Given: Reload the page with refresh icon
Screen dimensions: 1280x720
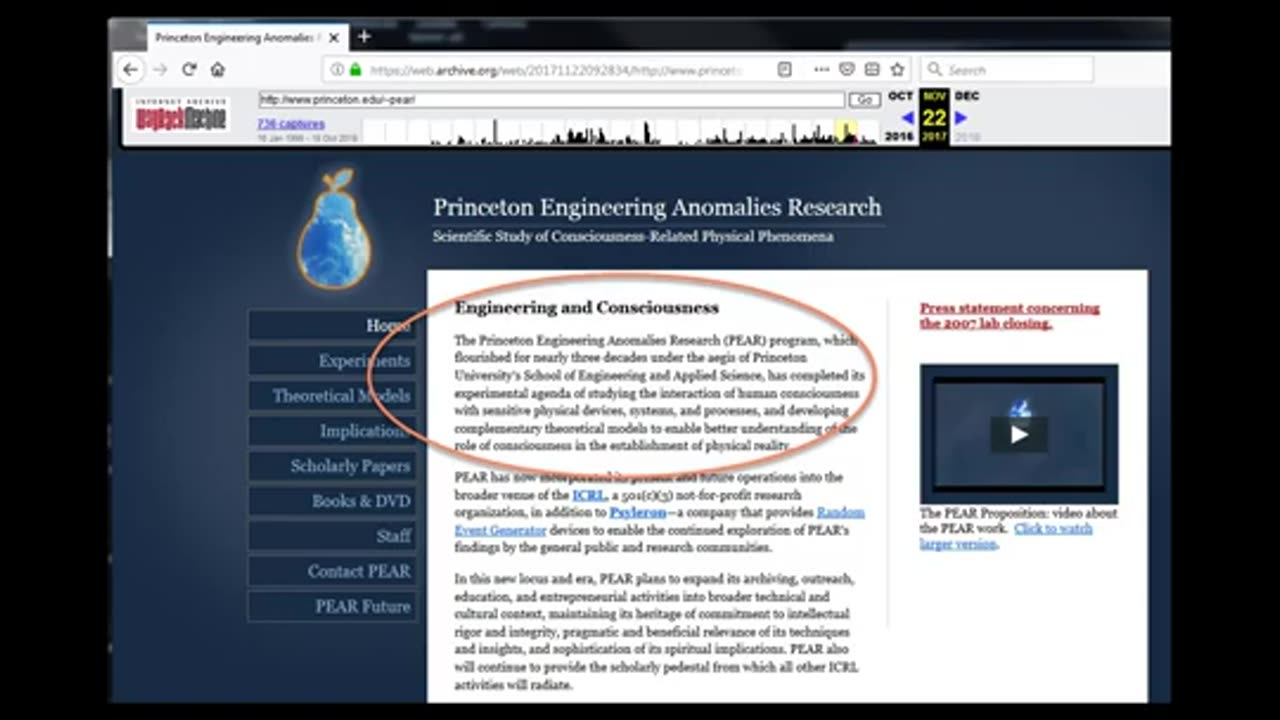Looking at the screenshot, I should [189, 70].
